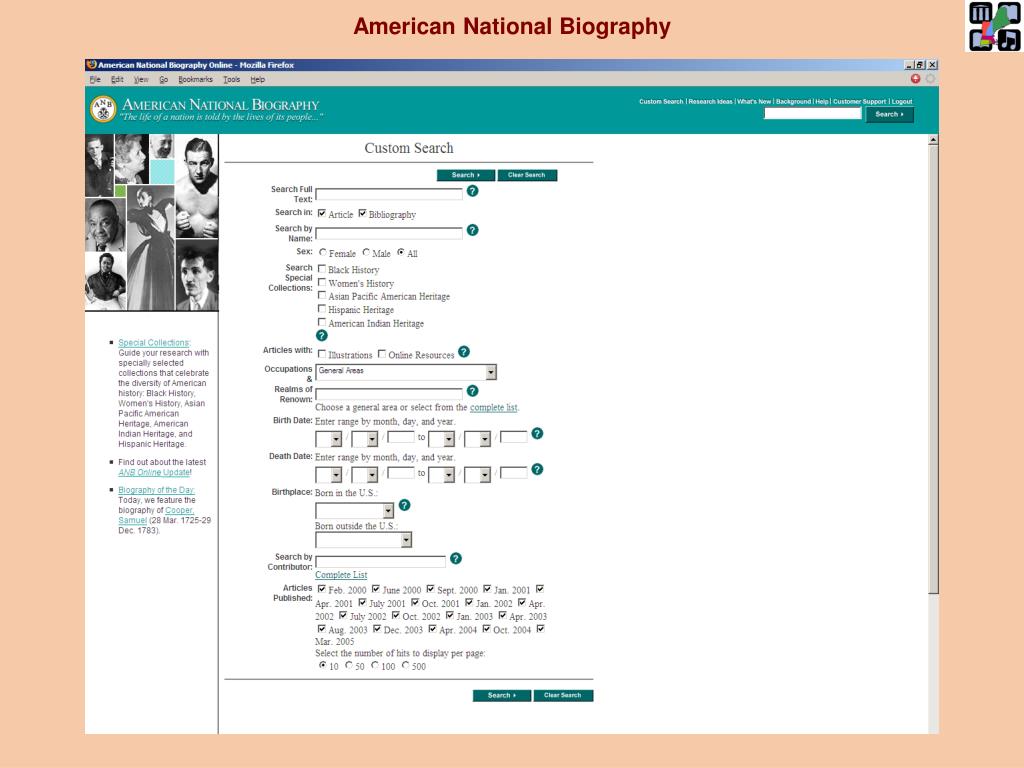Open Research Ideas header link
The height and width of the screenshot is (768, 1024).
tap(711, 102)
